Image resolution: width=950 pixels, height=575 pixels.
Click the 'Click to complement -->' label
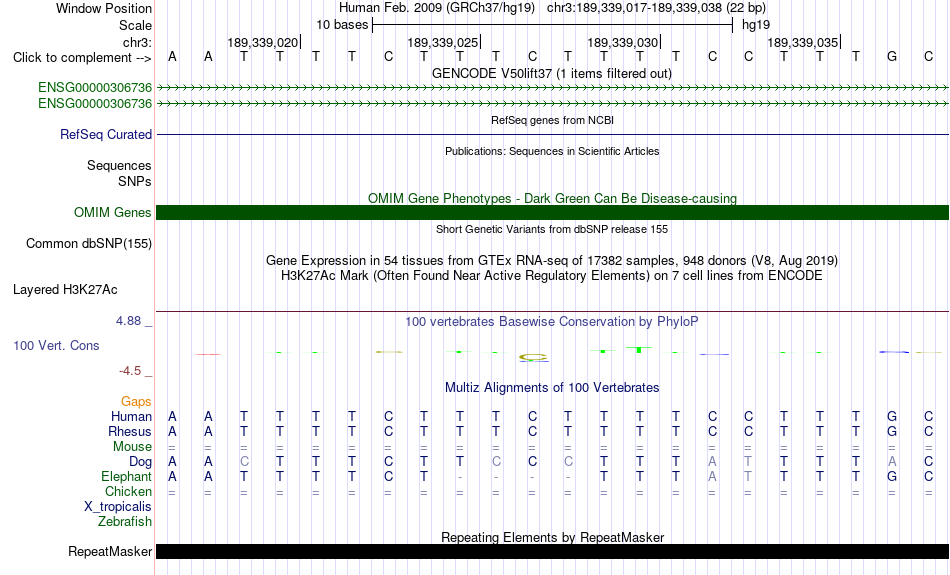point(82,58)
